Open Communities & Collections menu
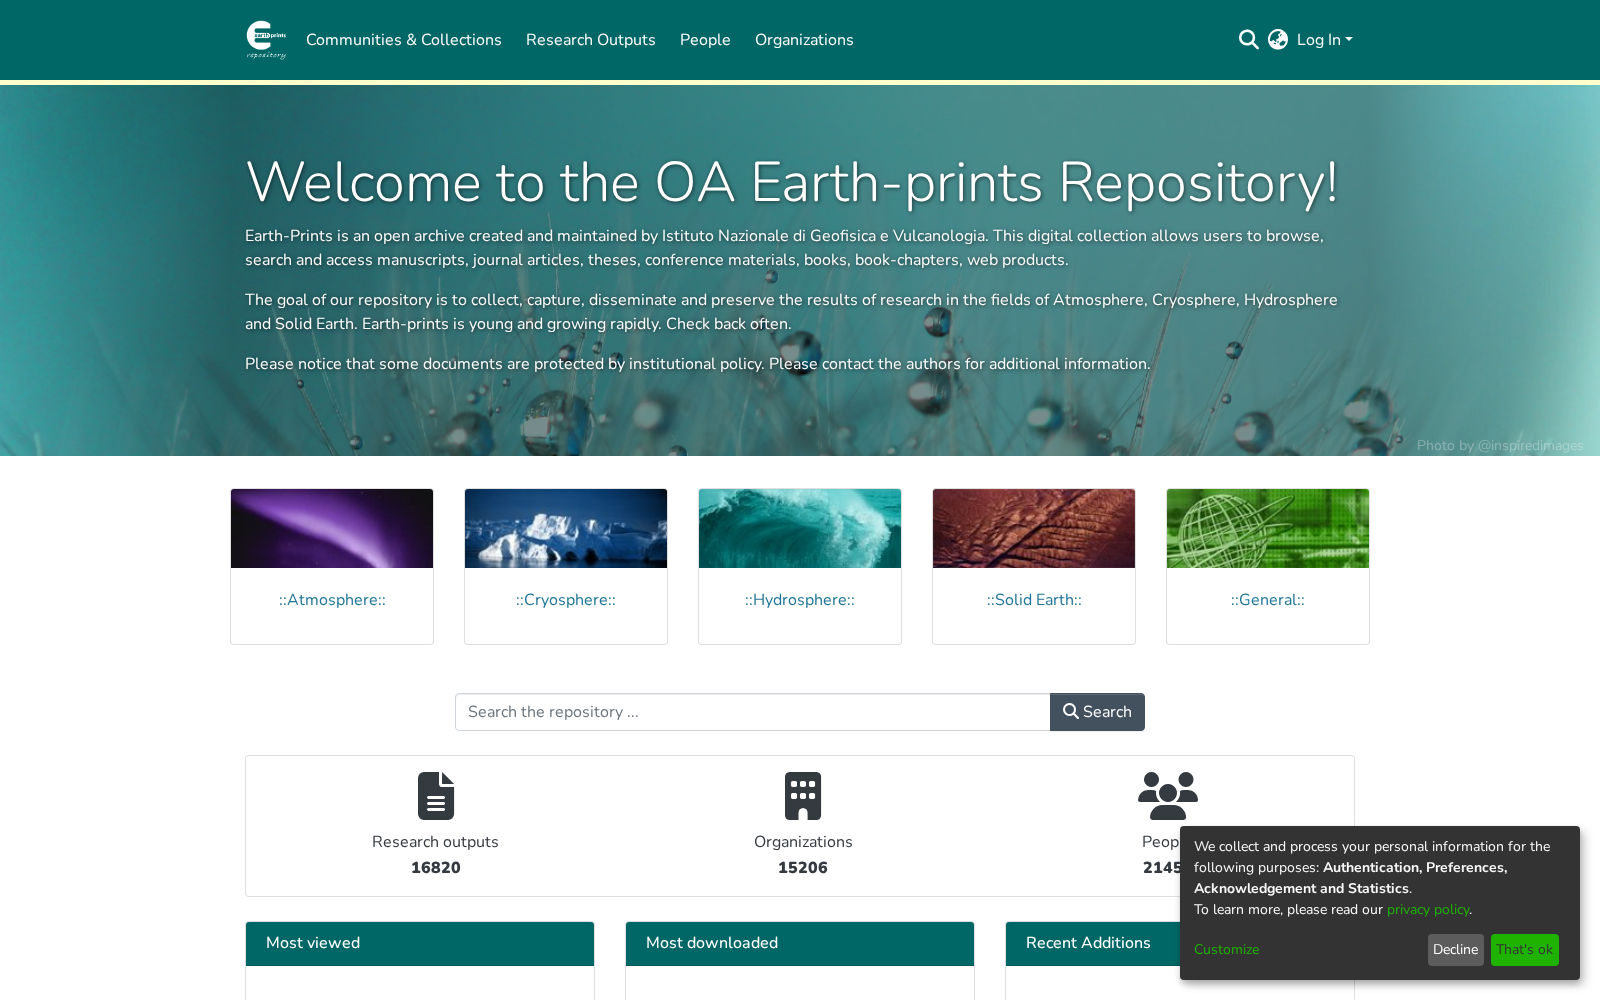Screen dimensions: 1600x1000 click(x=404, y=40)
